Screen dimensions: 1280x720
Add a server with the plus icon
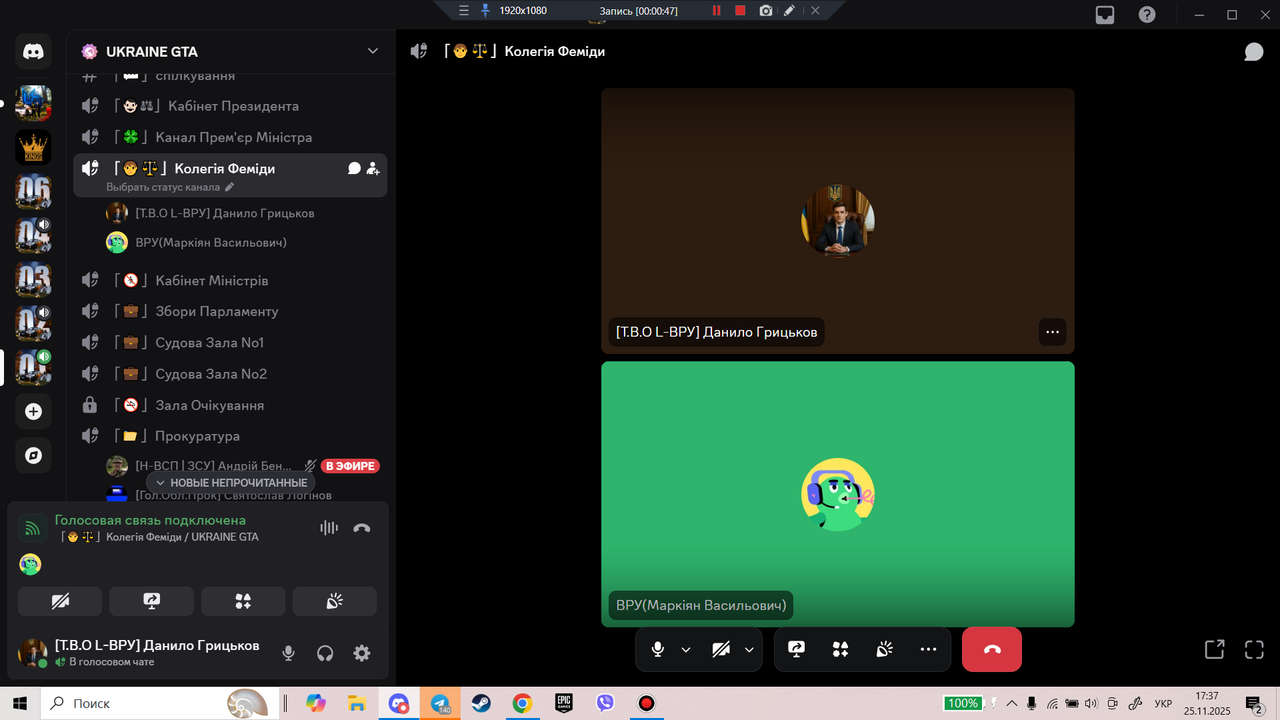tap(33, 411)
